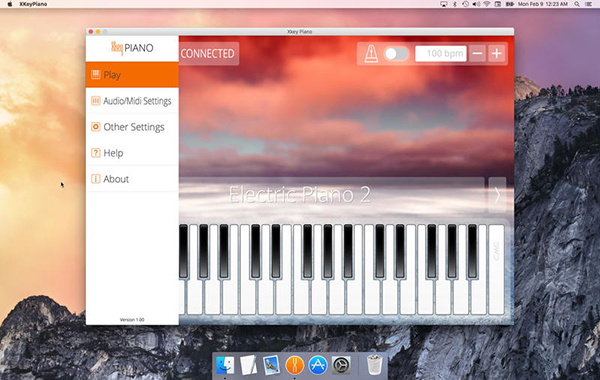This screenshot has width=600, height=380.
Task: Open the Play tab in sidebar
Action: click(x=132, y=75)
